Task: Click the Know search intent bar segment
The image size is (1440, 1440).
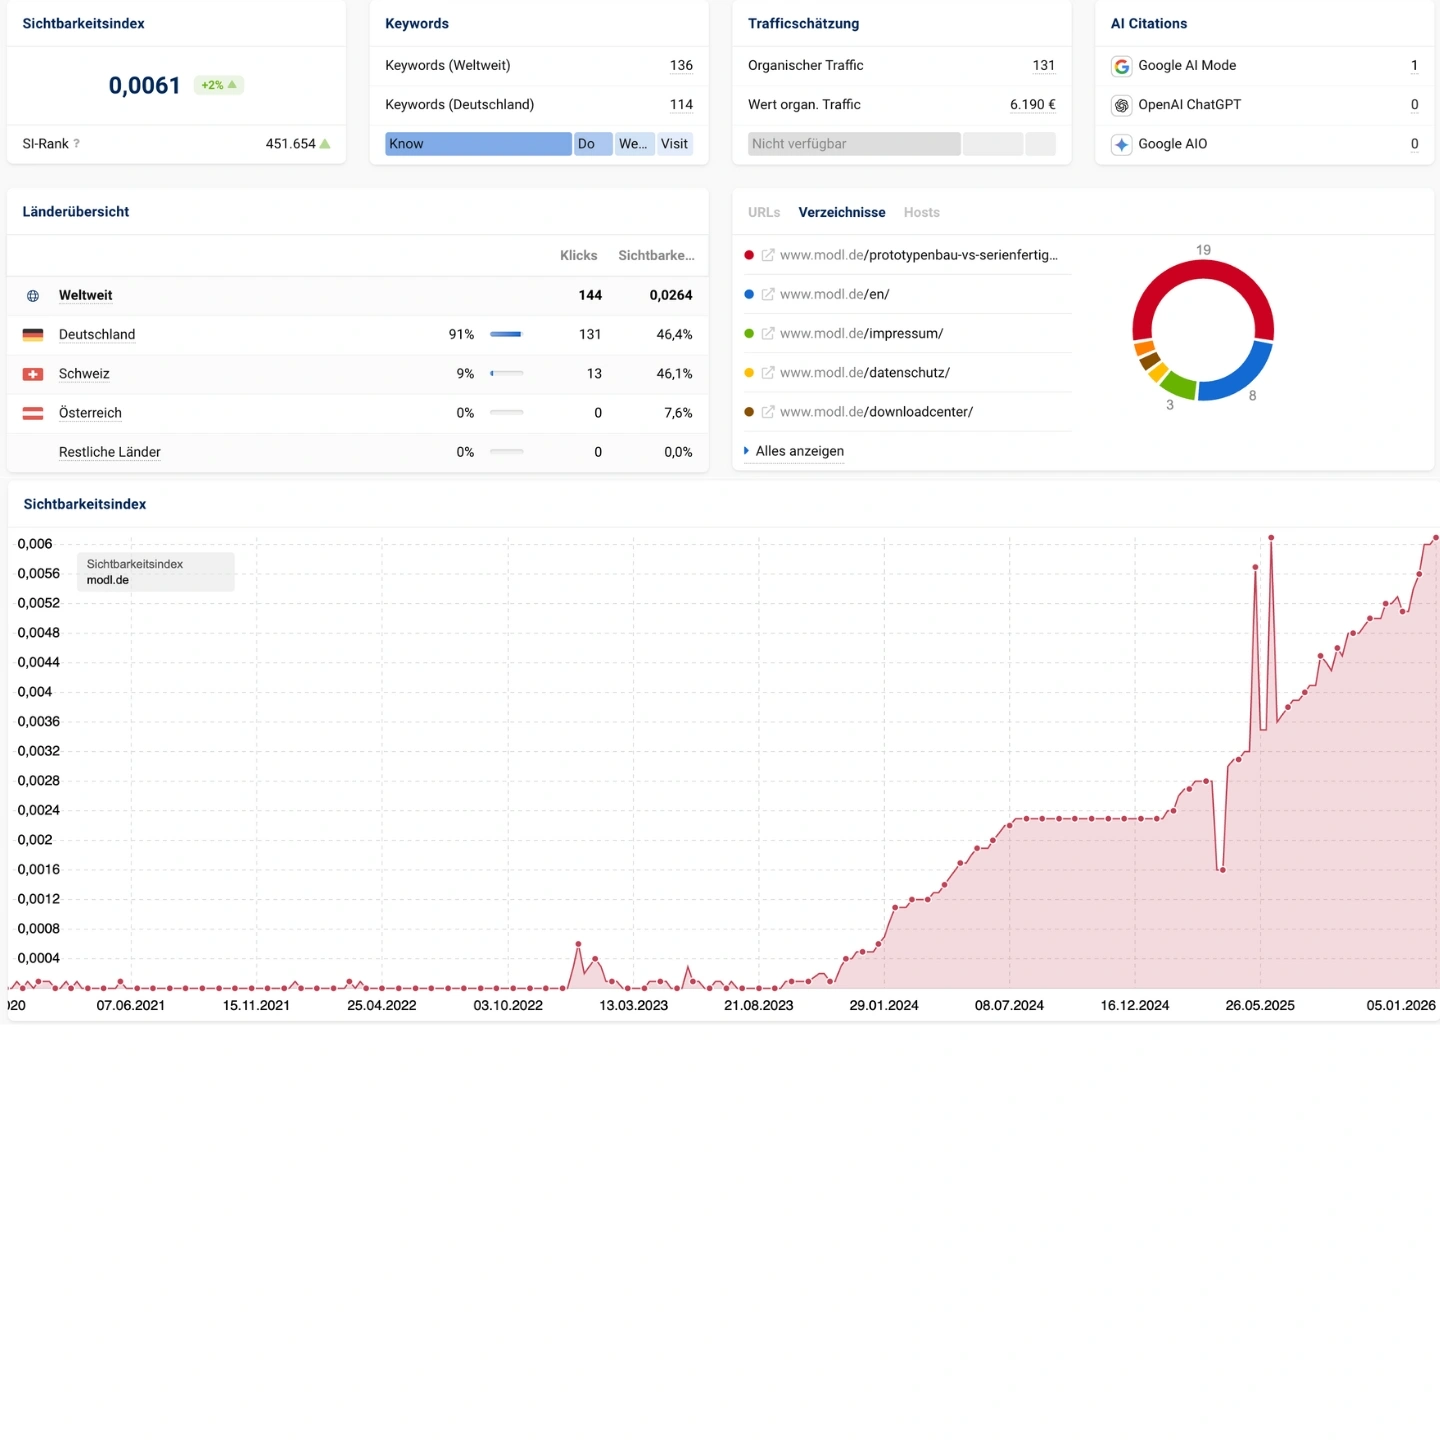Action: tap(478, 144)
